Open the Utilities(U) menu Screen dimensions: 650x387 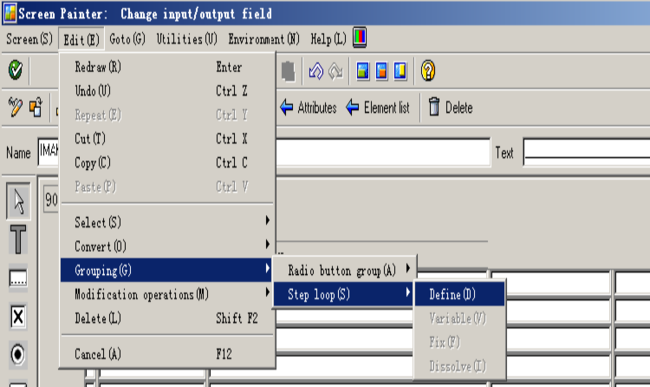(187, 39)
